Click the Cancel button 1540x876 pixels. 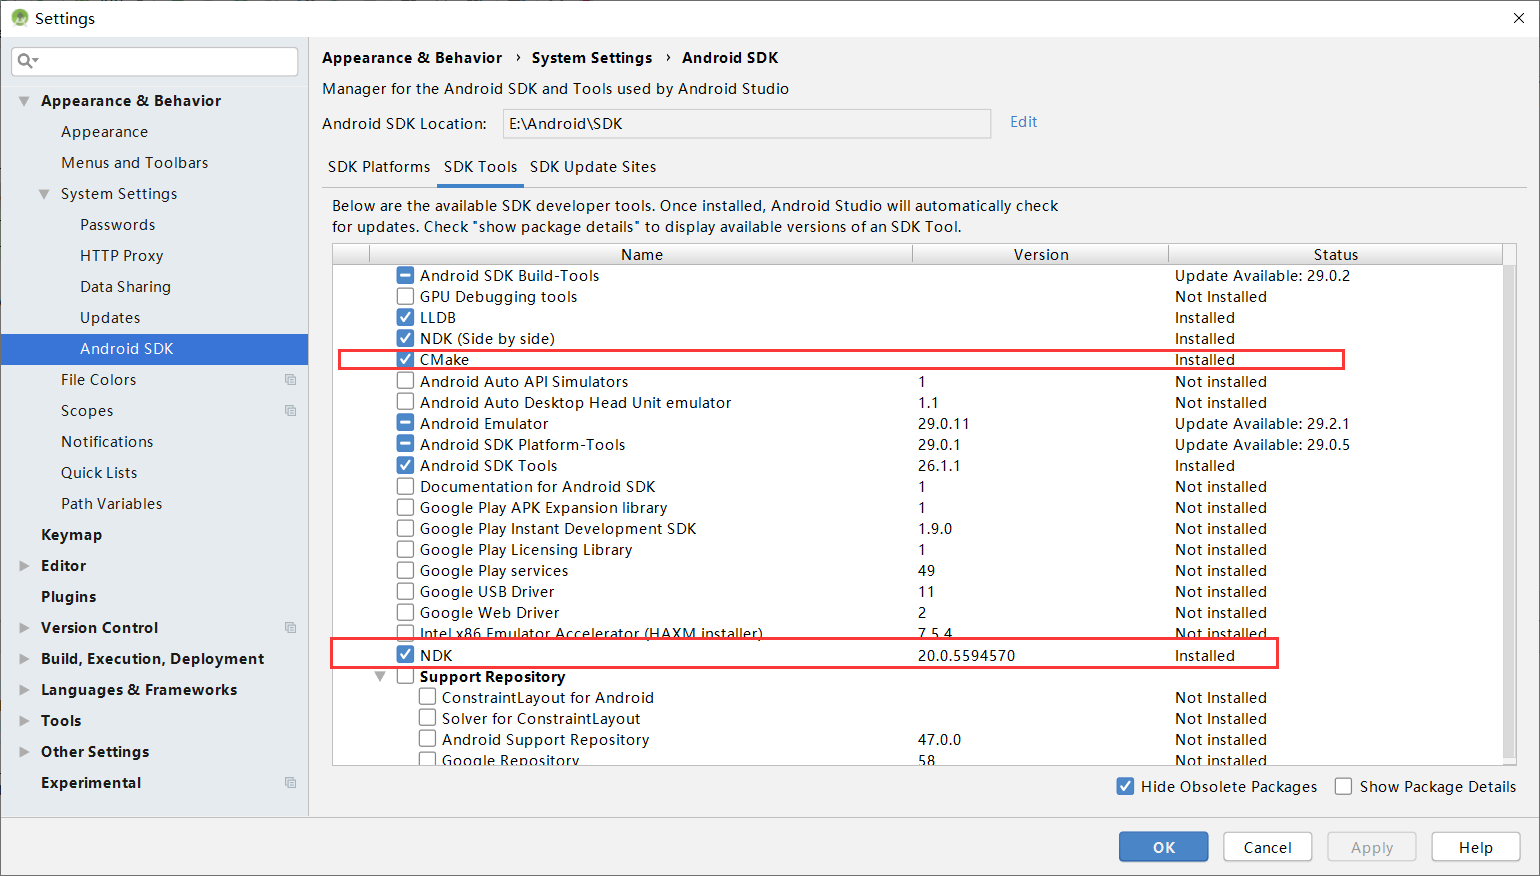(x=1267, y=847)
